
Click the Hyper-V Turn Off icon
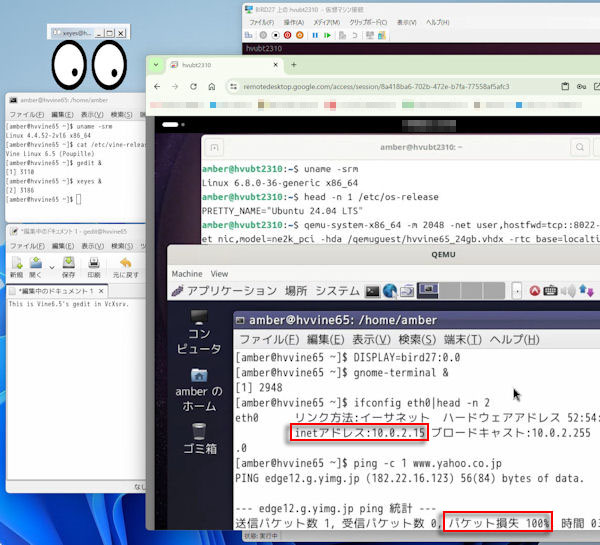coord(275,35)
